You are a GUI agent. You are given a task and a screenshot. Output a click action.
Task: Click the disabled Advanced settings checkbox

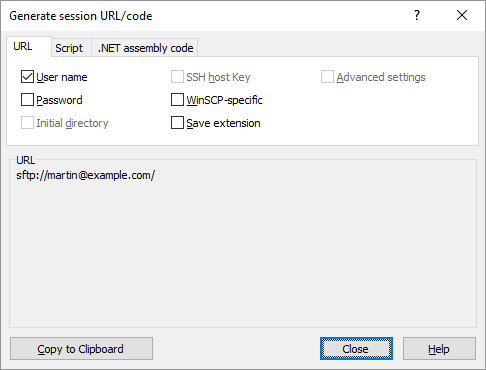point(327,77)
